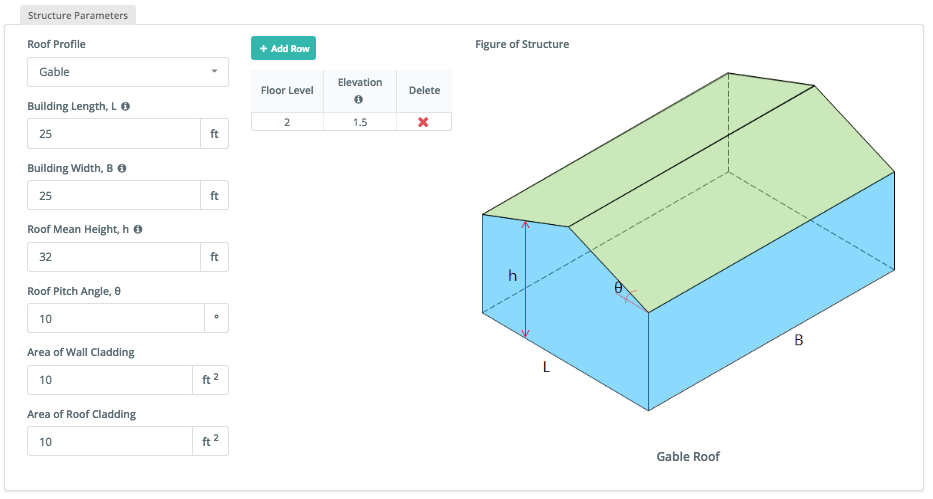The image size is (933, 499).
Task: Click info icon next to Building Length
Action: [126, 106]
